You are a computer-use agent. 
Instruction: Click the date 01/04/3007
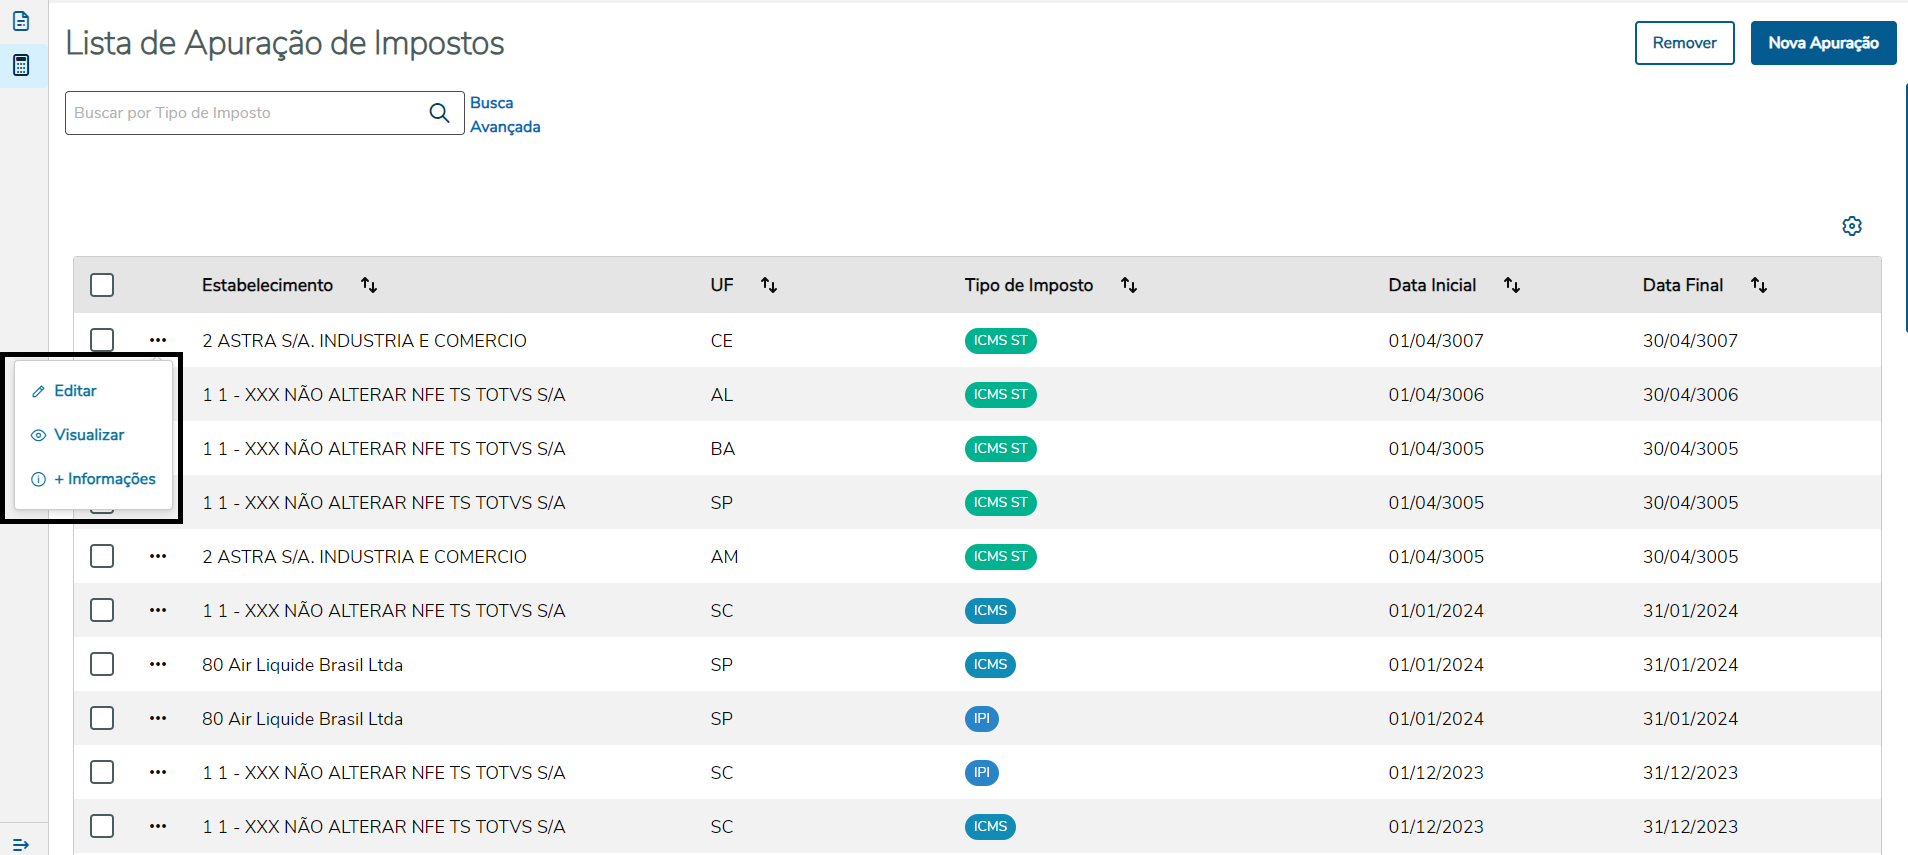(x=1436, y=341)
